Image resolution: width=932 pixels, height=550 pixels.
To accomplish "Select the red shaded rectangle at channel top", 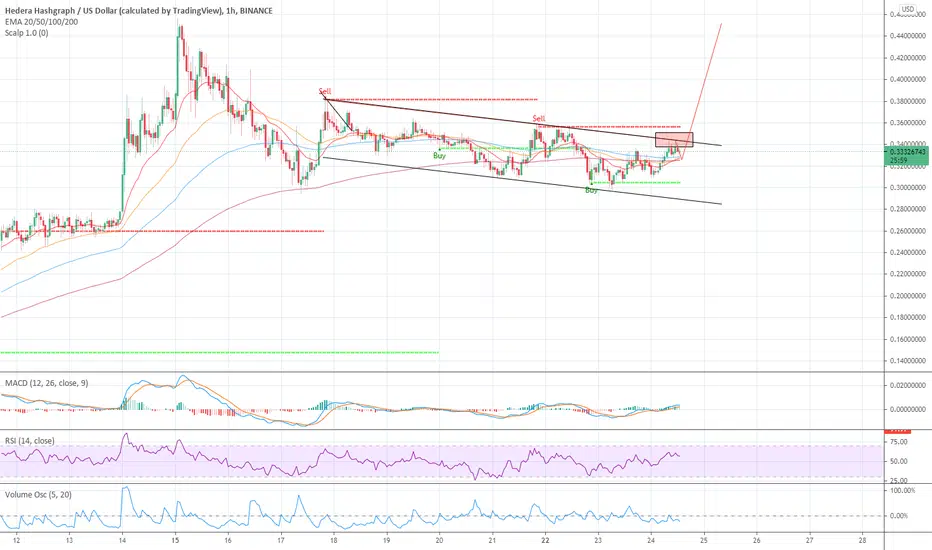I will pyautogui.click(x=674, y=140).
